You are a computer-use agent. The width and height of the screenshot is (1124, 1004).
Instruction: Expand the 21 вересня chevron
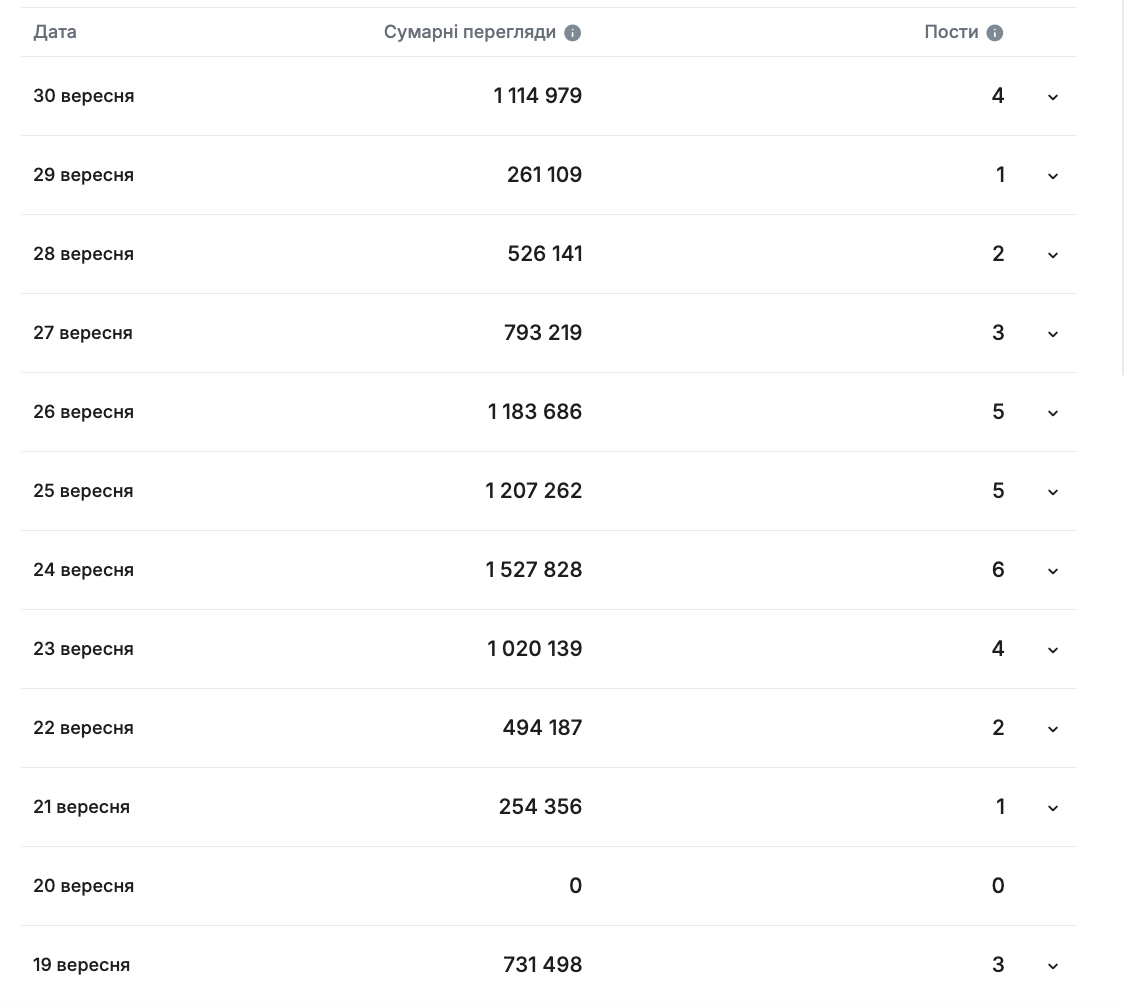pyautogui.click(x=1052, y=808)
